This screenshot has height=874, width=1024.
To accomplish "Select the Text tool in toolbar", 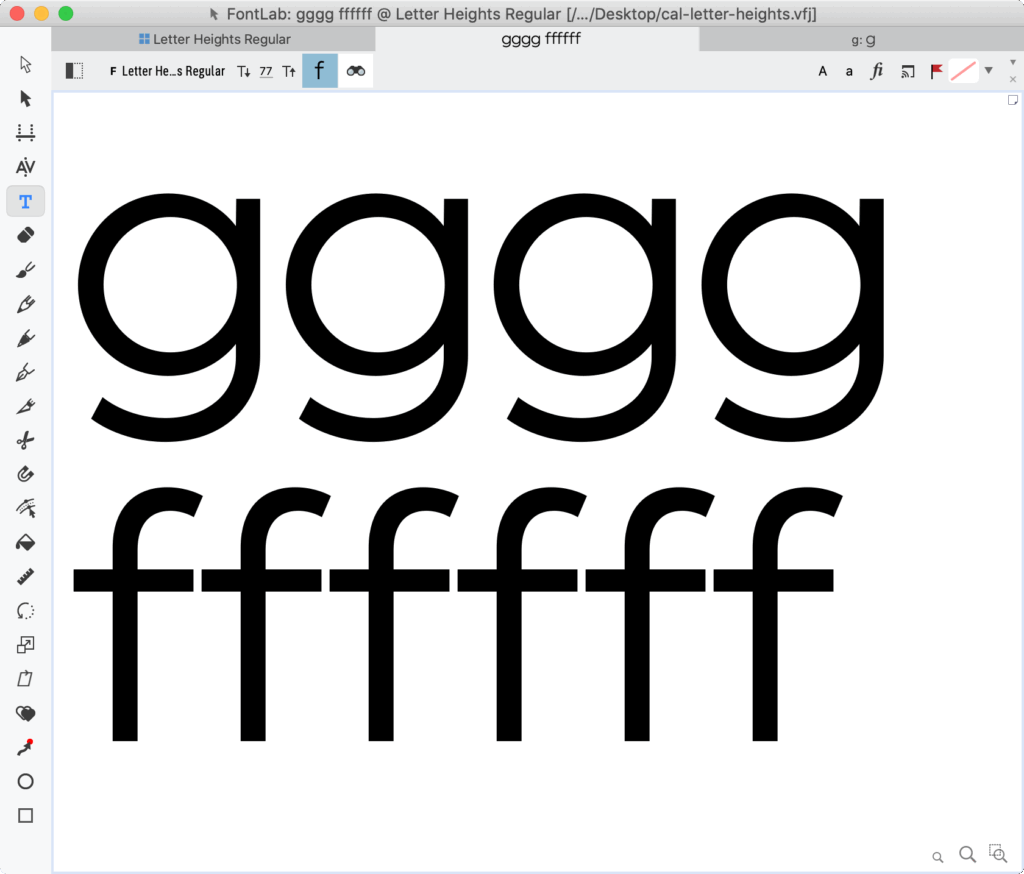I will [x=26, y=202].
